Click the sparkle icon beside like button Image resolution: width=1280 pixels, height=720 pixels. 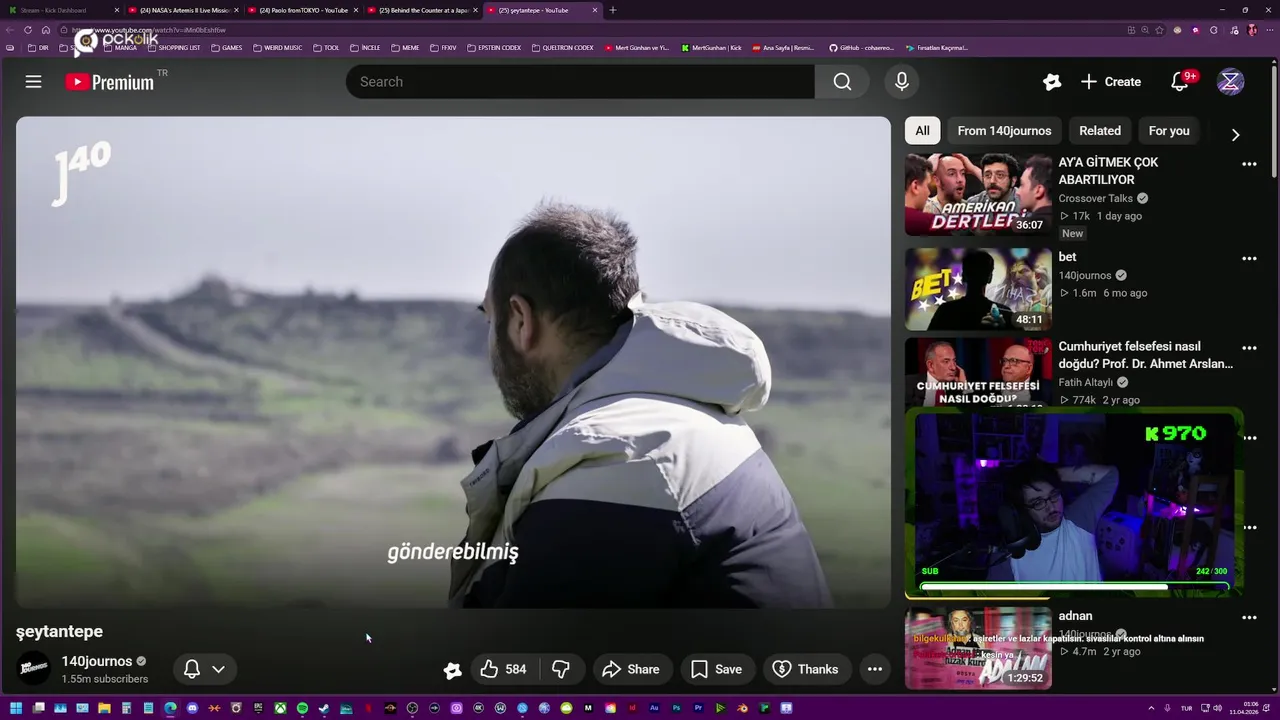(452, 670)
